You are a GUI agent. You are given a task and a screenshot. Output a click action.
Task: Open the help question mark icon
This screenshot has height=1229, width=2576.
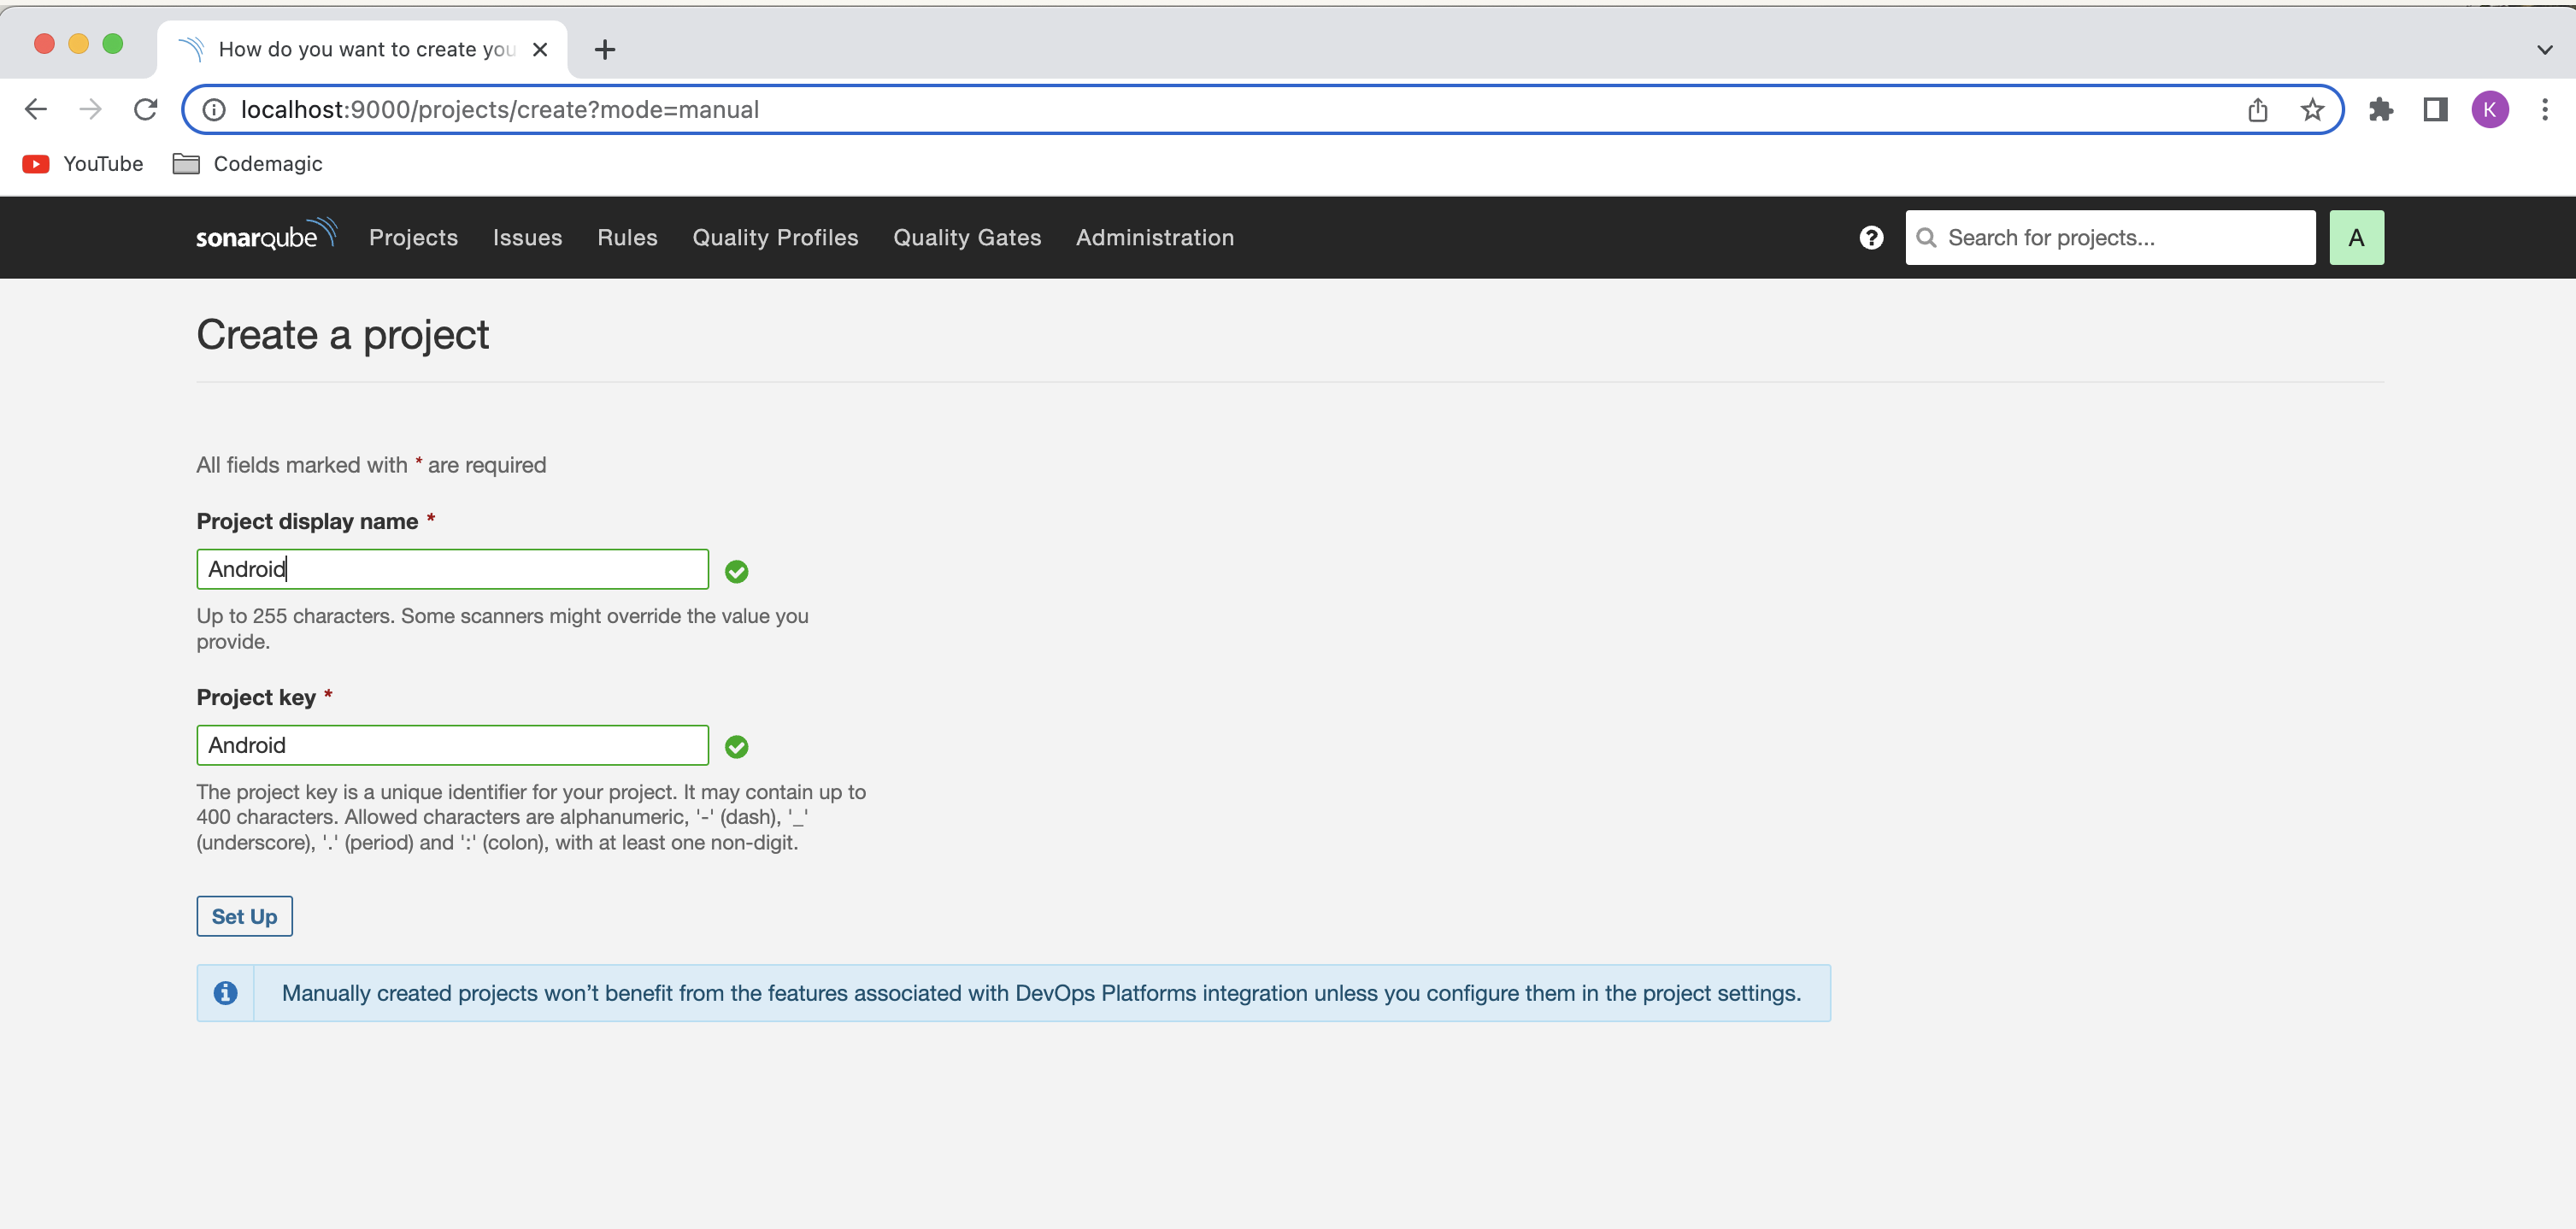click(1871, 237)
